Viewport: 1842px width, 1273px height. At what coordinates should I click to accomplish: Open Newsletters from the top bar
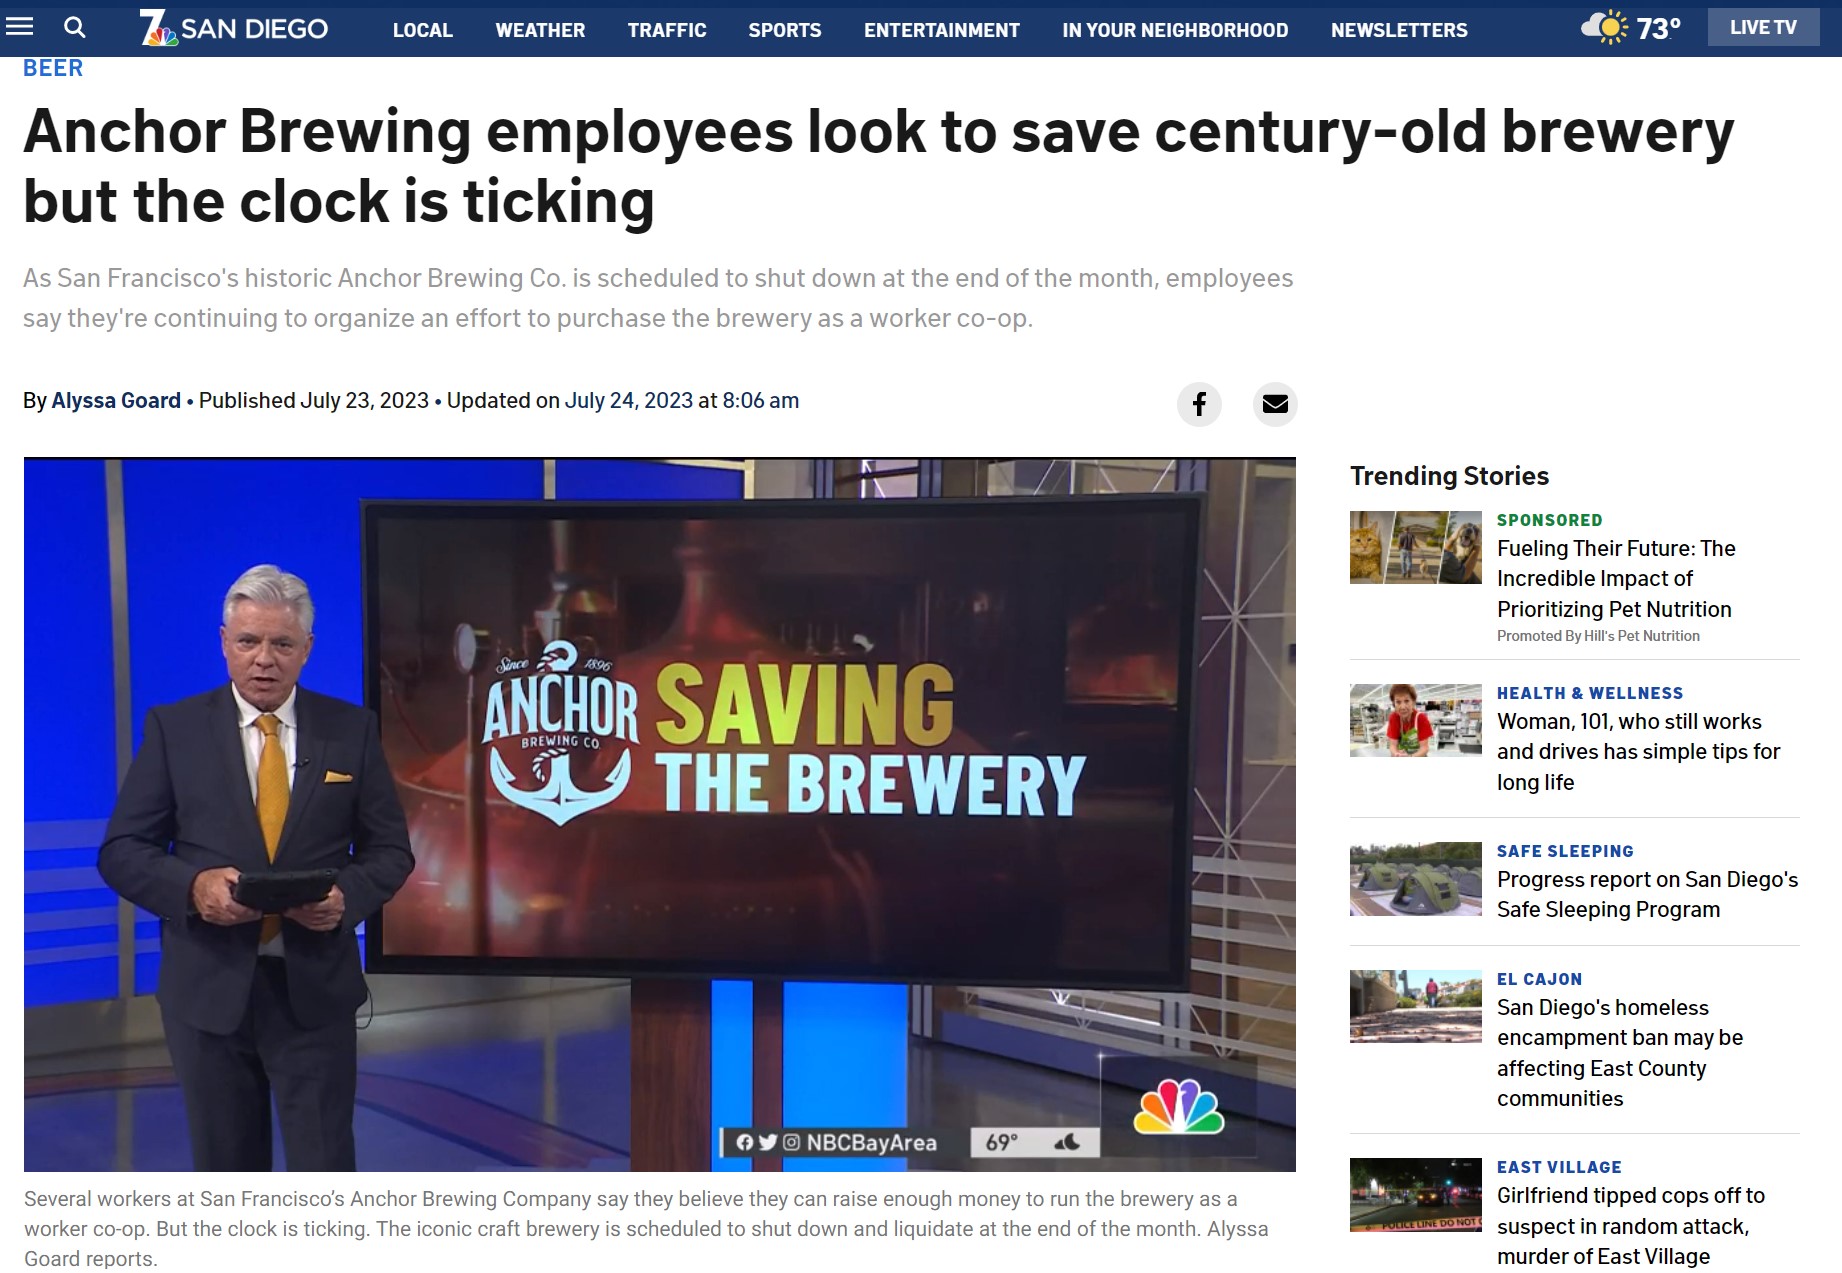pos(1399,30)
